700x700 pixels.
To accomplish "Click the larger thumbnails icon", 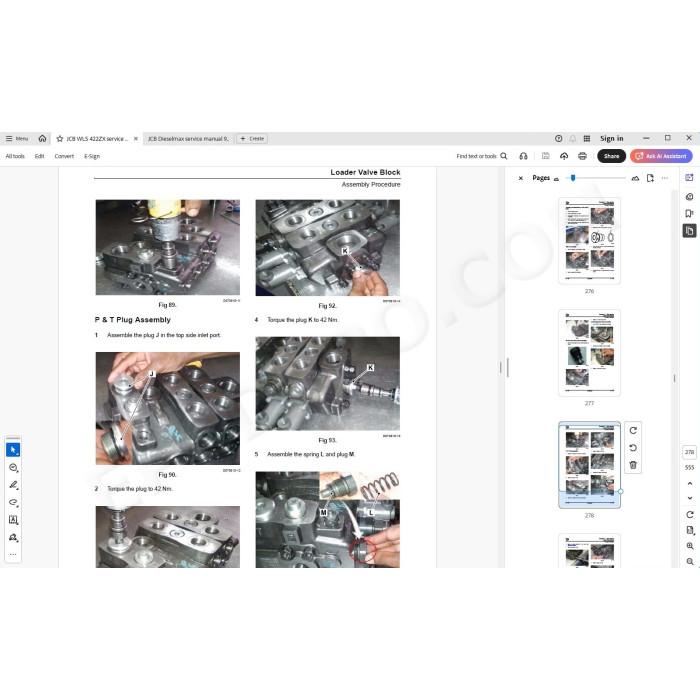I will [x=635, y=178].
